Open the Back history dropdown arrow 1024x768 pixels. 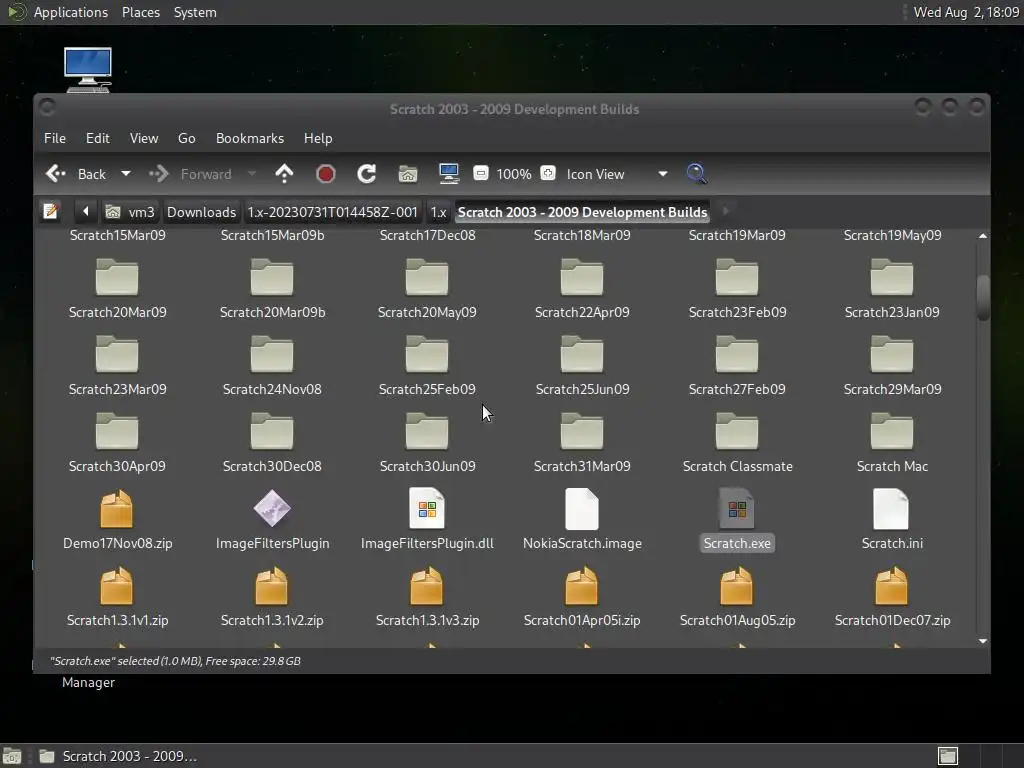pos(126,174)
